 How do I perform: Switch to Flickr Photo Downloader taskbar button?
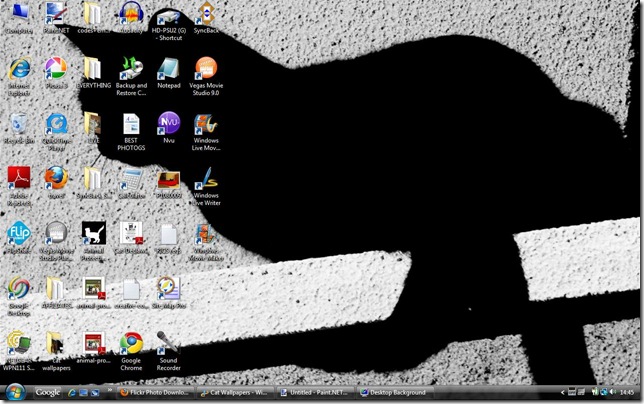click(x=155, y=393)
